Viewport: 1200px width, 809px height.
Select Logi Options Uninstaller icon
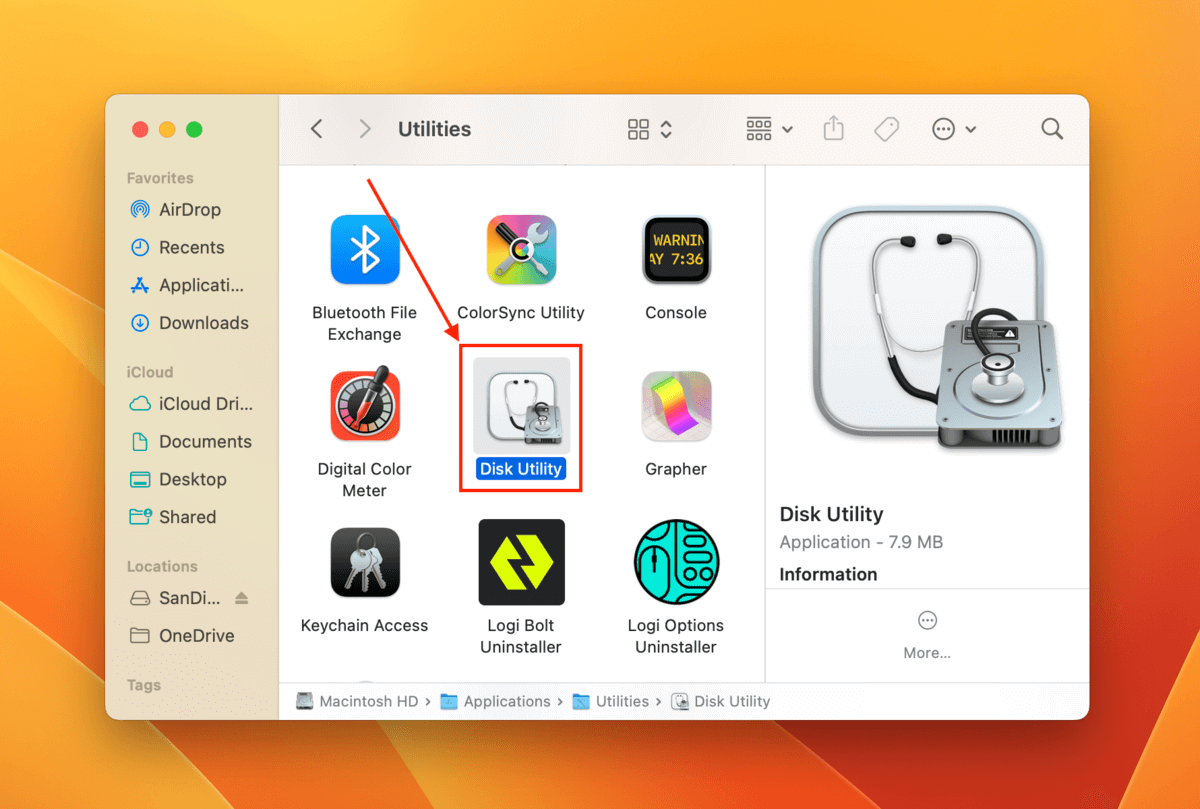pos(676,562)
